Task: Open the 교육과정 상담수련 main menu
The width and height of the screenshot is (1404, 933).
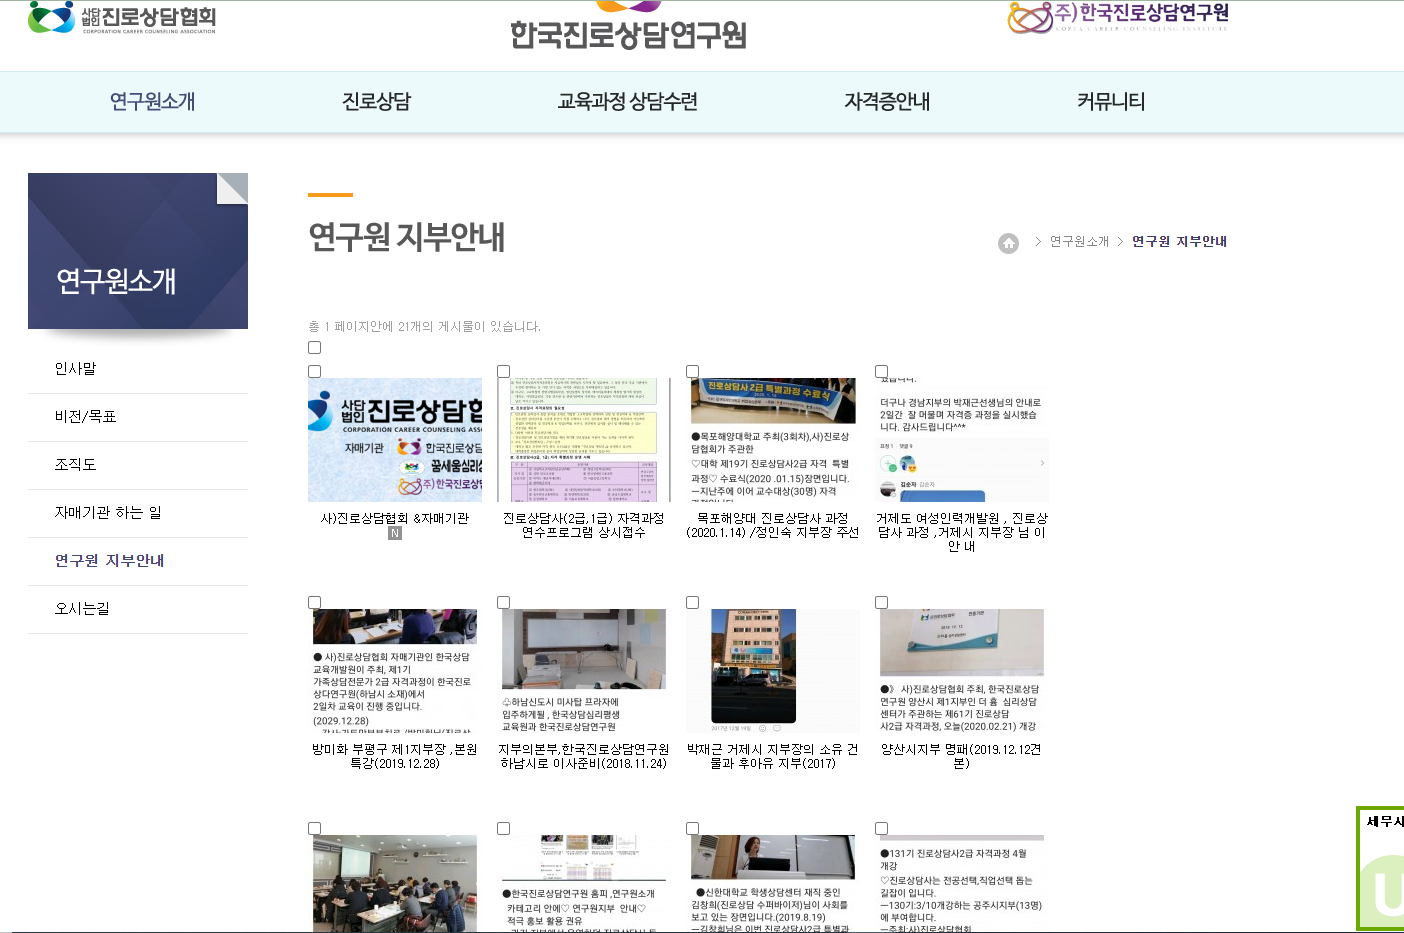Action: click(x=627, y=101)
